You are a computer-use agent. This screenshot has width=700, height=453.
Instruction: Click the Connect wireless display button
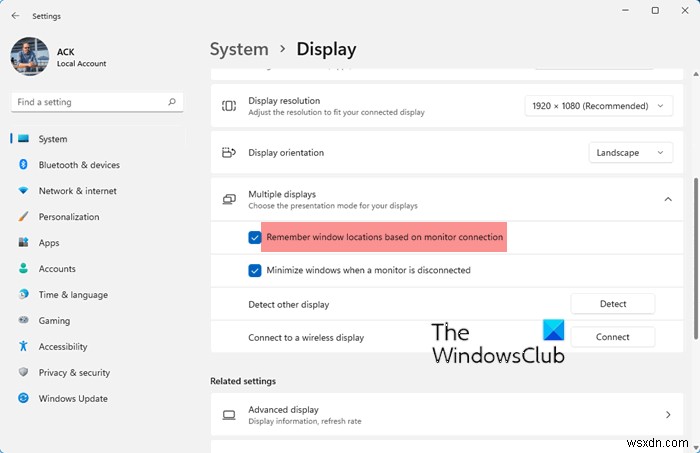click(612, 337)
